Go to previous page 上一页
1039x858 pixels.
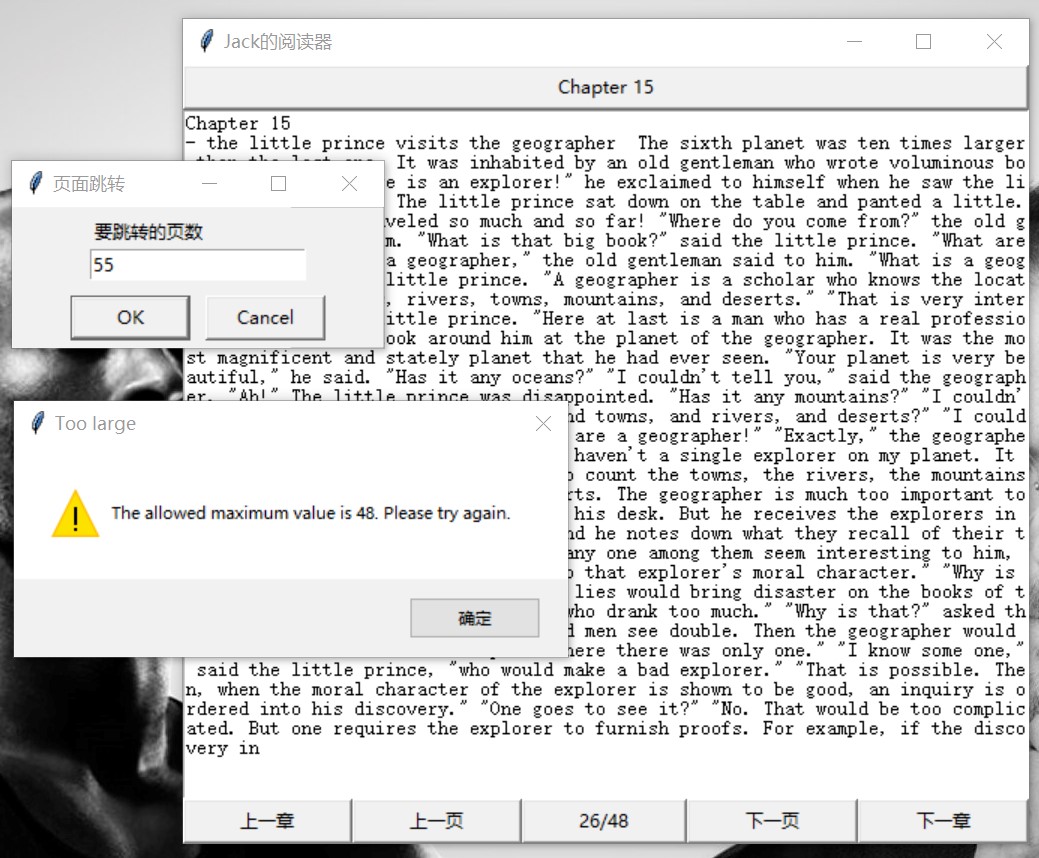point(436,821)
